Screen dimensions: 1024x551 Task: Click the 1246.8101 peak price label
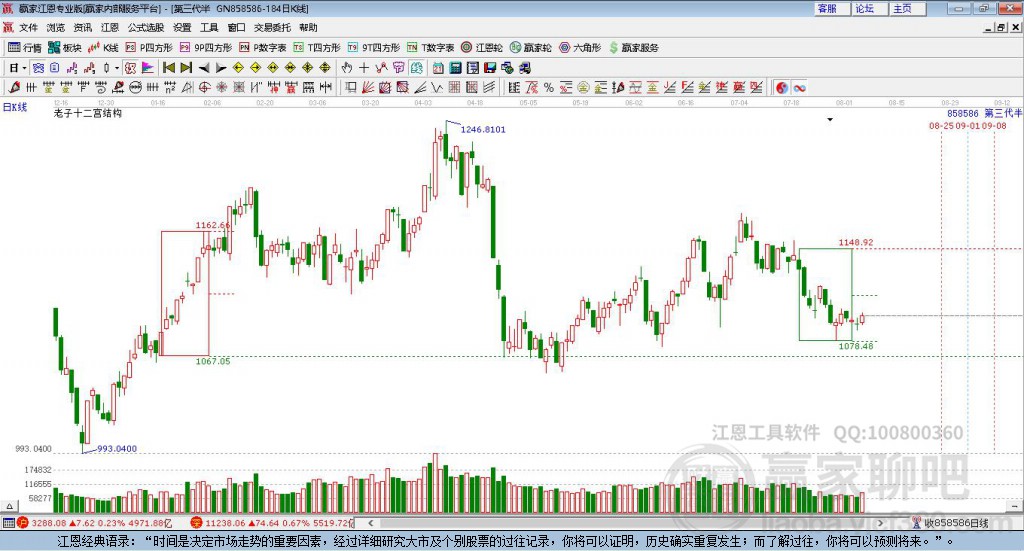[x=483, y=129]
